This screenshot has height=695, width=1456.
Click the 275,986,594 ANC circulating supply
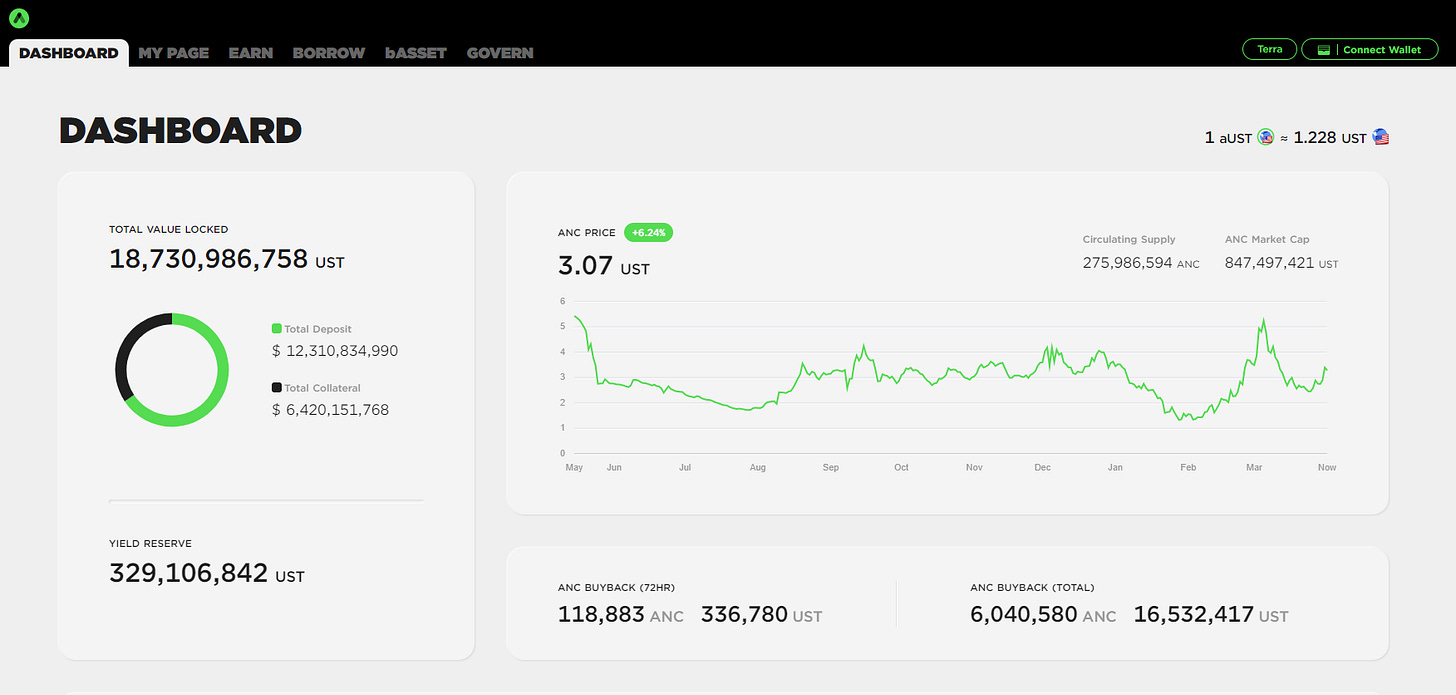[1141, 263]
